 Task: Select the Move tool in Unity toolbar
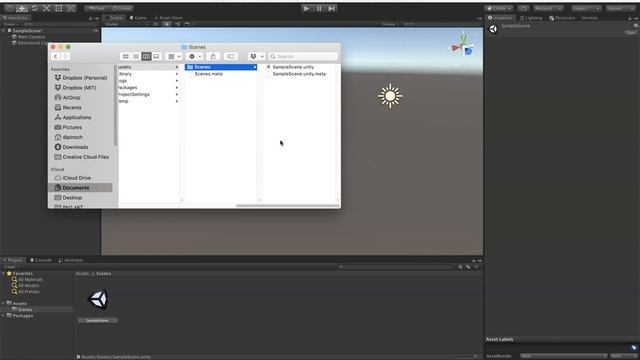coord(22,8)
